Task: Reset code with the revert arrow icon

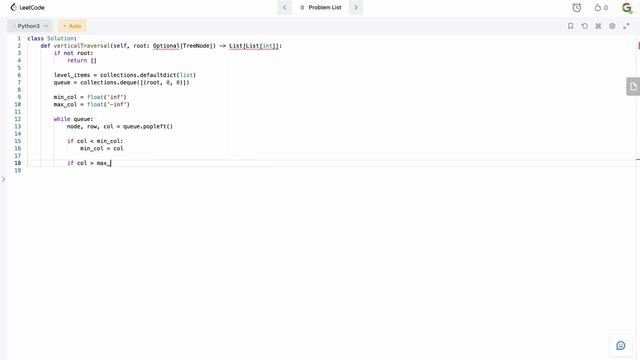Action: tap(584, 26)
